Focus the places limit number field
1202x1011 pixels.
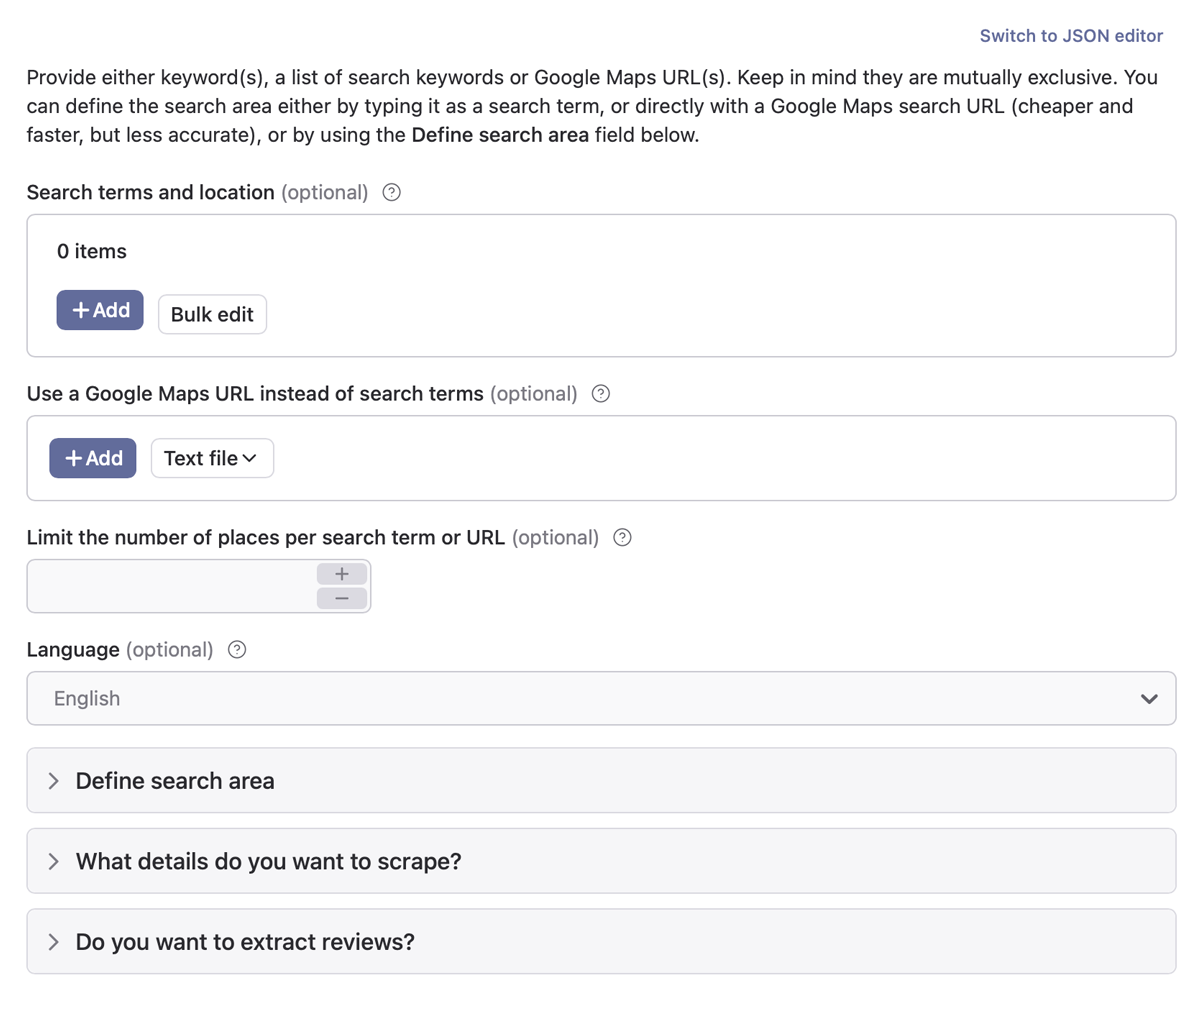click(x=170, y=586)
